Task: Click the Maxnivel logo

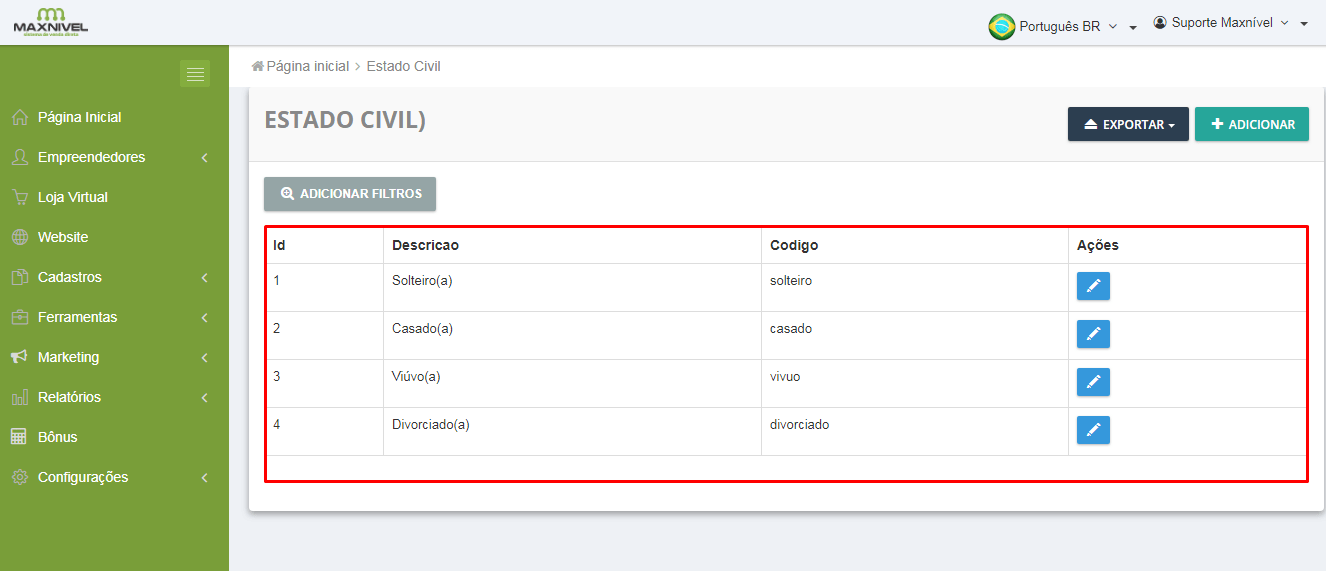Action: click(50, 22)
